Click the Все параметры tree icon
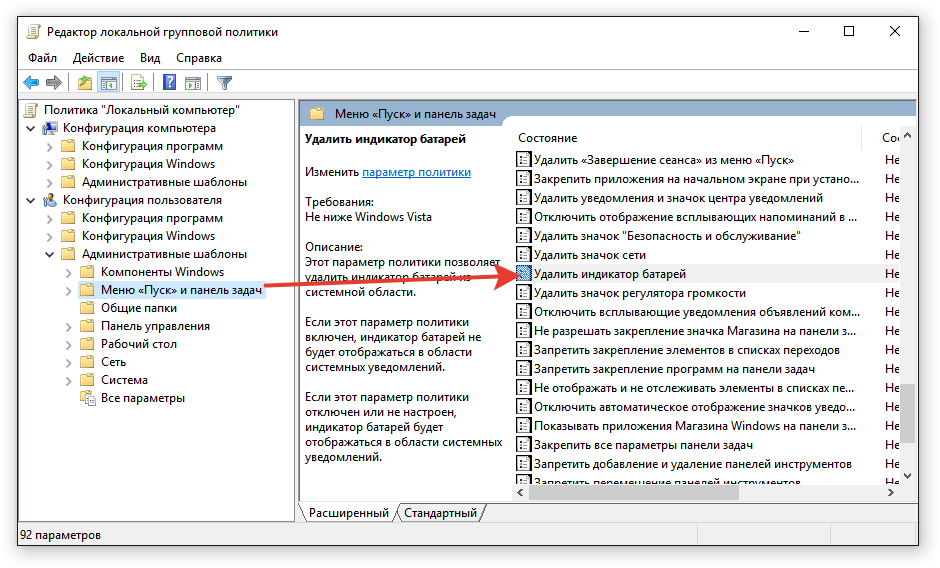Image resolution: width=940 pixels, height=568 pixels. (x=88, y=398)
